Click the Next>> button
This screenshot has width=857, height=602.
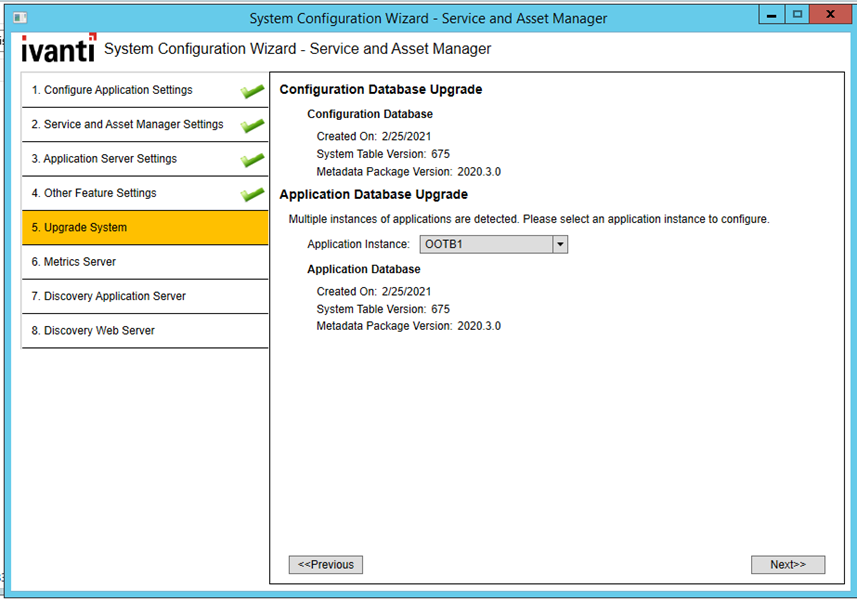pyautogui.click(x=788, y=564)
